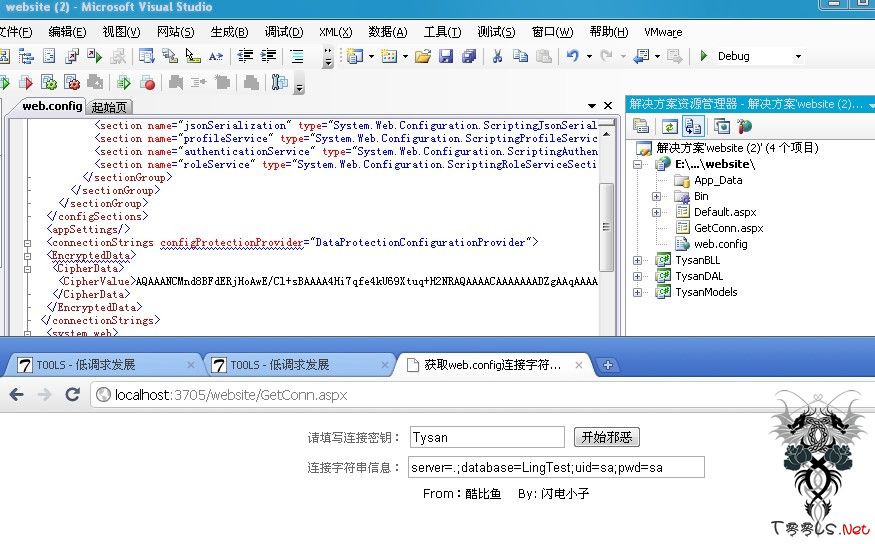This screenshot has height=544, width=875.
Task: Open the Navigate Backward dropdown arrow
Action: [x=657, y=56]
